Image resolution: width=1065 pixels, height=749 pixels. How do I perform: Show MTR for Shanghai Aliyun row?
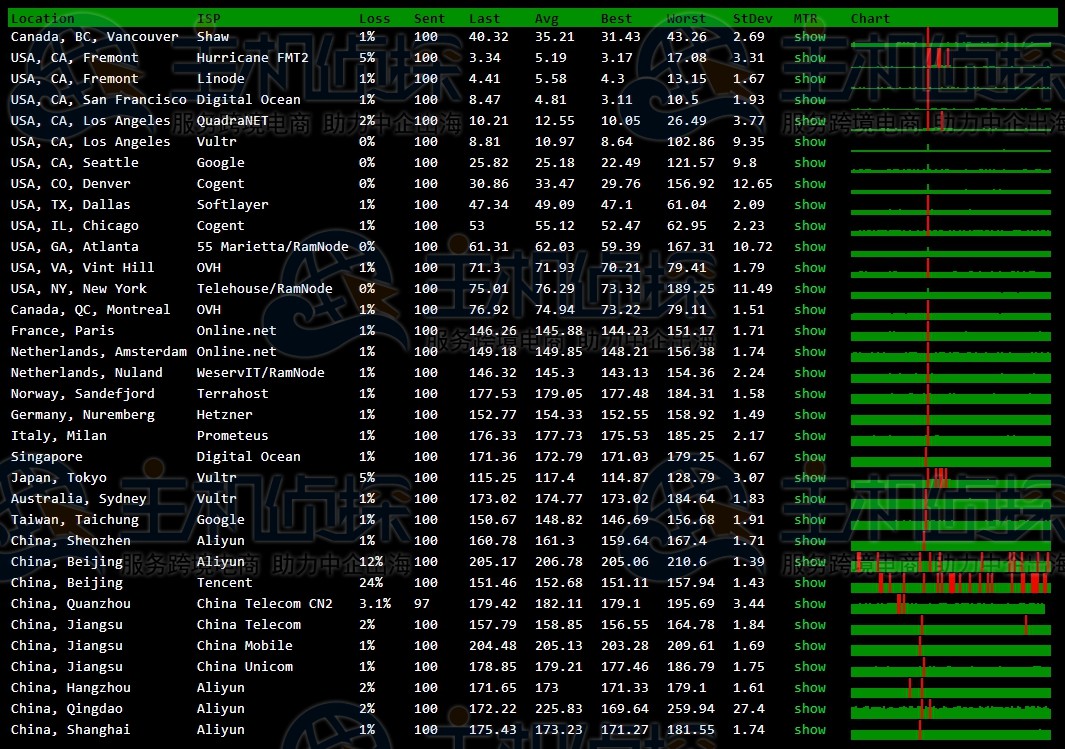[x=810, y=730]
